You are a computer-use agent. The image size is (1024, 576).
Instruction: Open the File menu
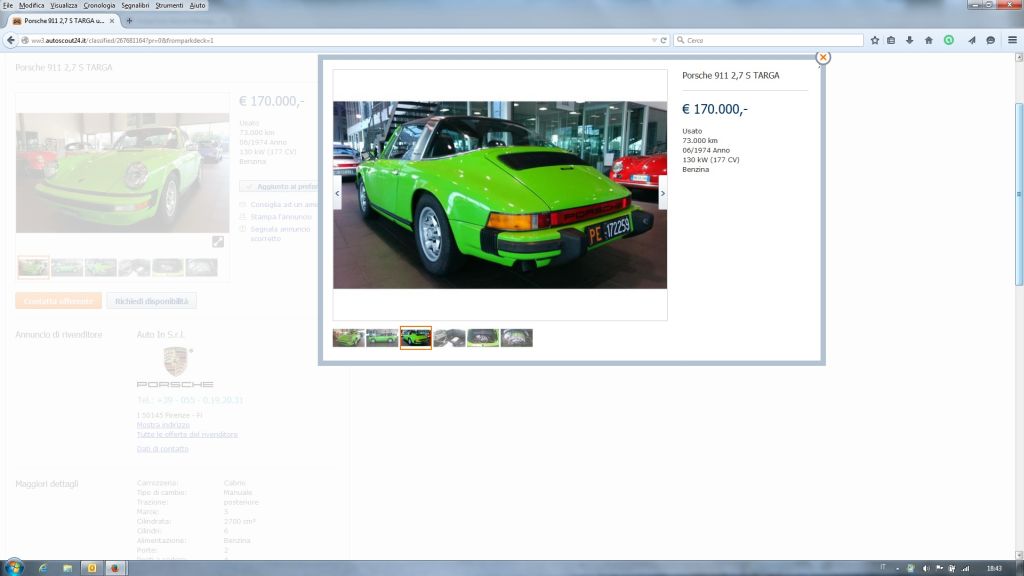8,5
